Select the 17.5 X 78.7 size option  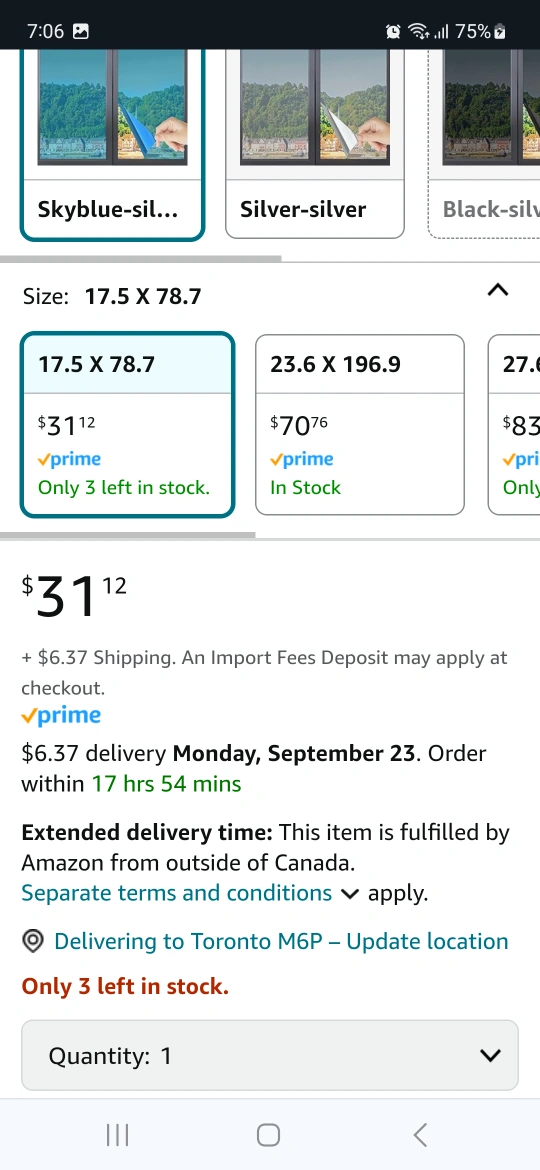(x=128, y=425)
